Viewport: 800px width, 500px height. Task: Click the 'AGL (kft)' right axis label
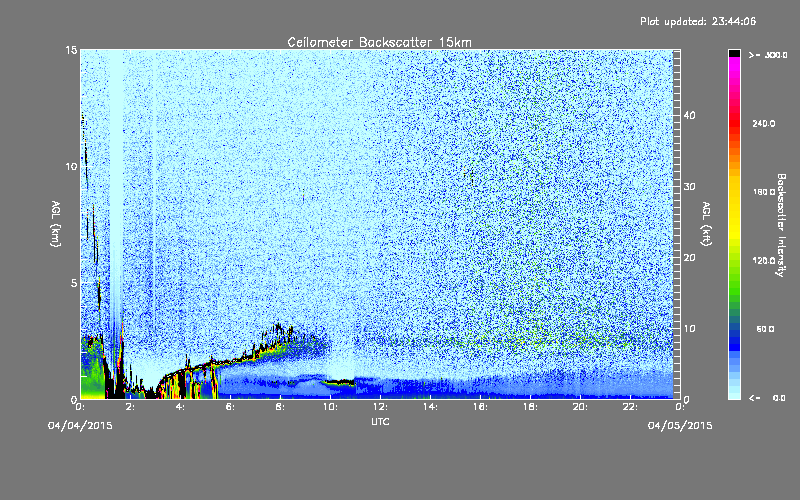[706, 224]
